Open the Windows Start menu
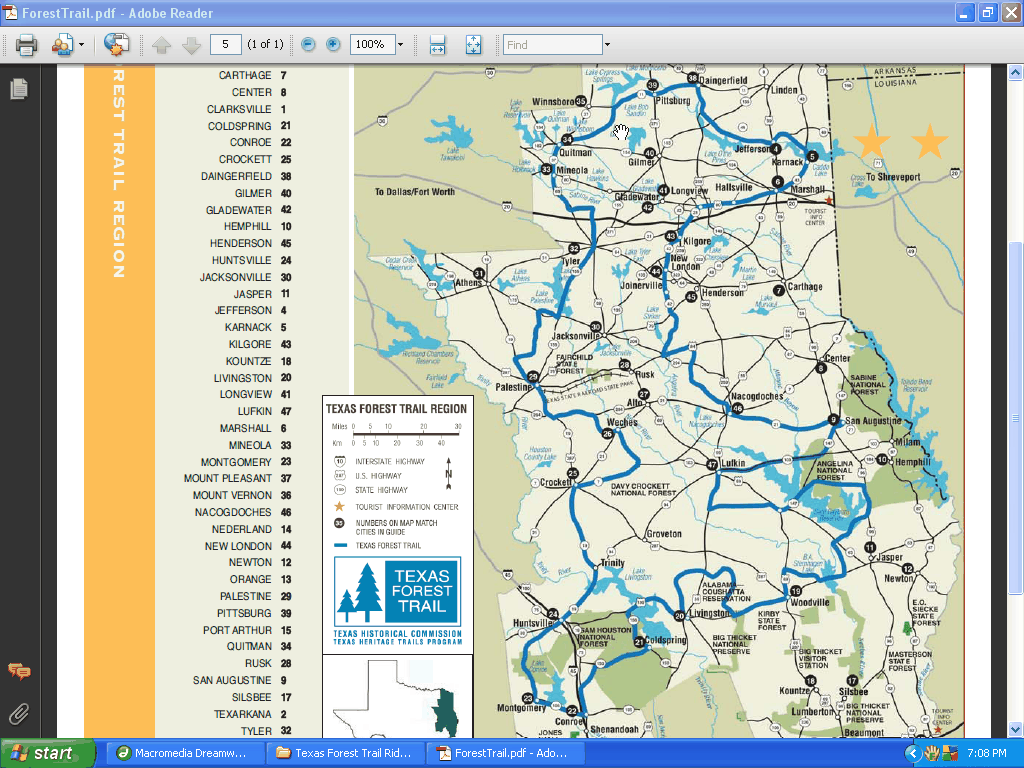The width and height of the screenshot is (1024, 768). coord(48,753)
